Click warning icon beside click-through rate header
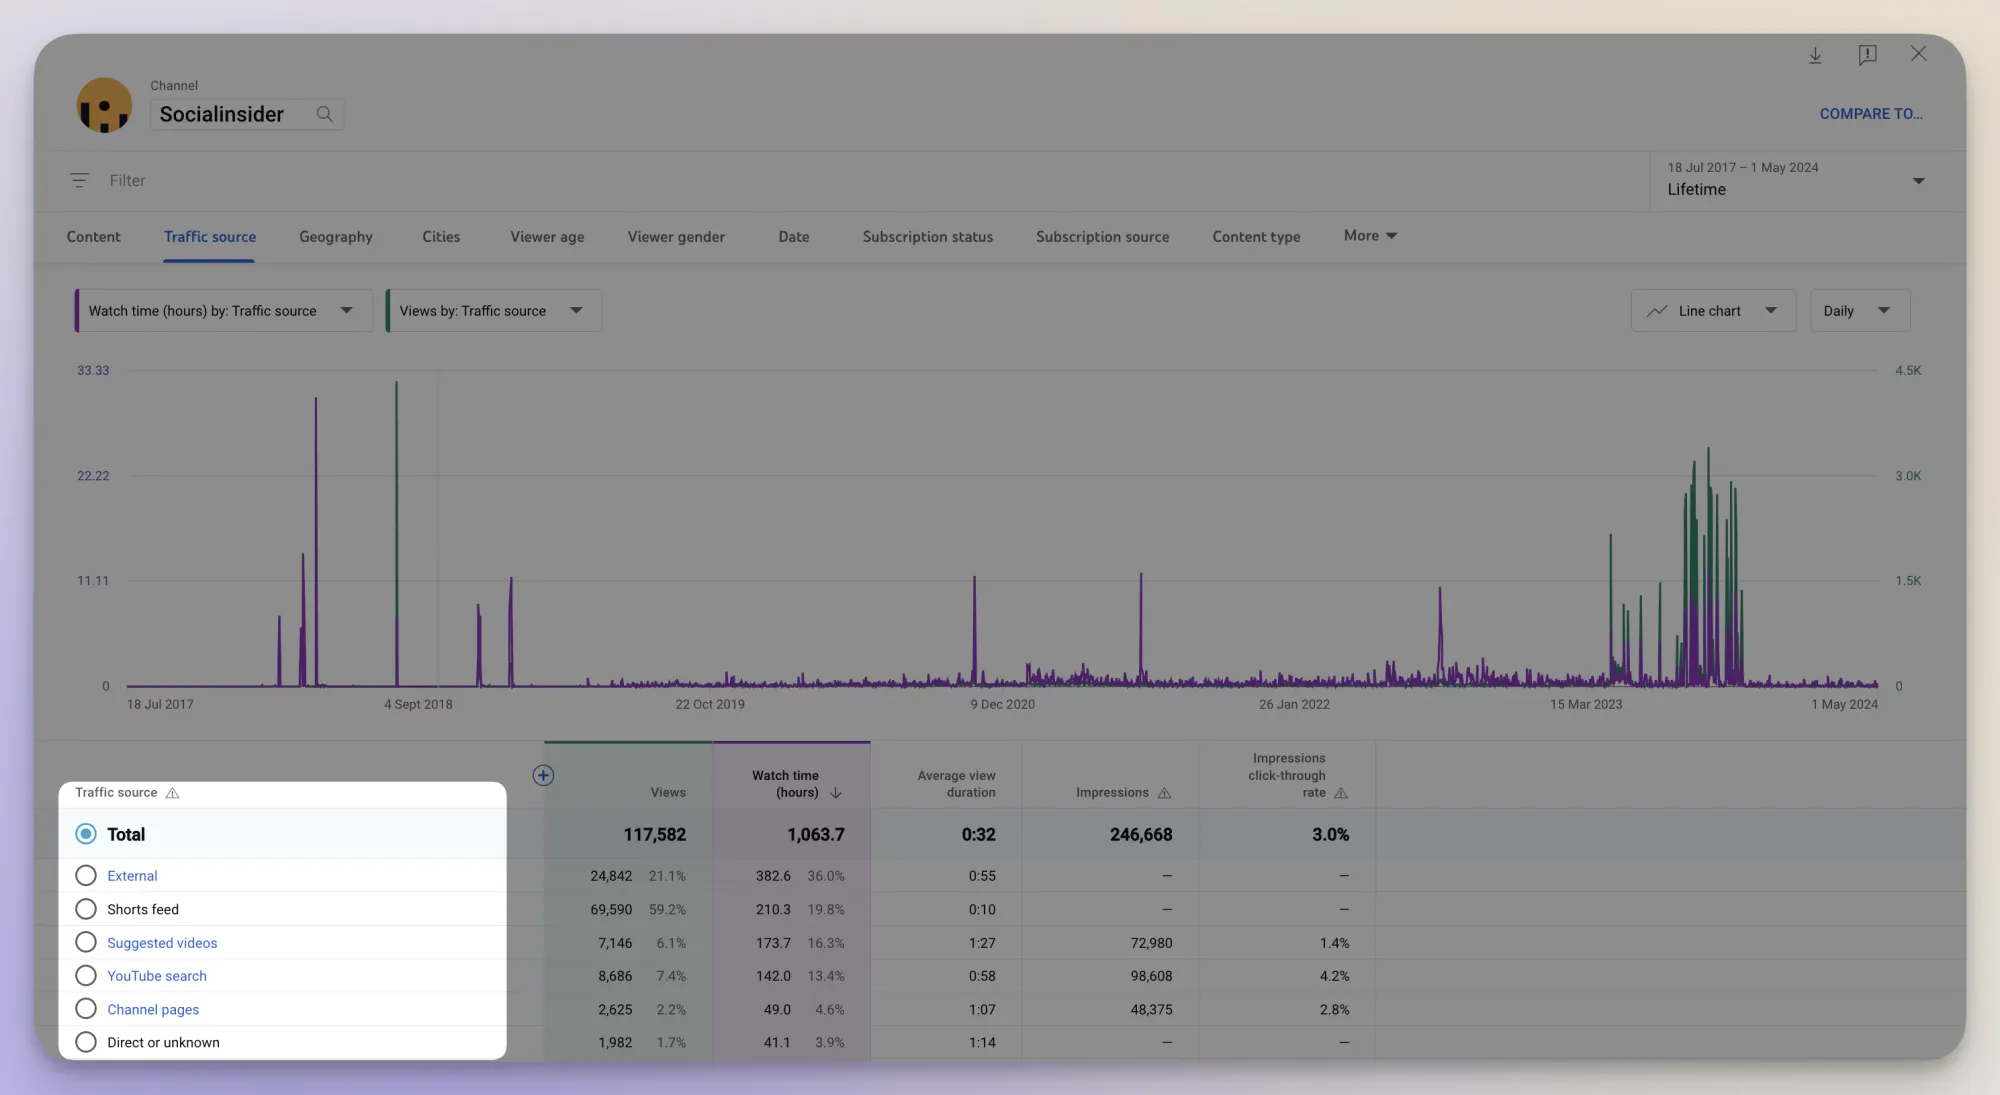2000x1095 pixels. (1341, 793)
